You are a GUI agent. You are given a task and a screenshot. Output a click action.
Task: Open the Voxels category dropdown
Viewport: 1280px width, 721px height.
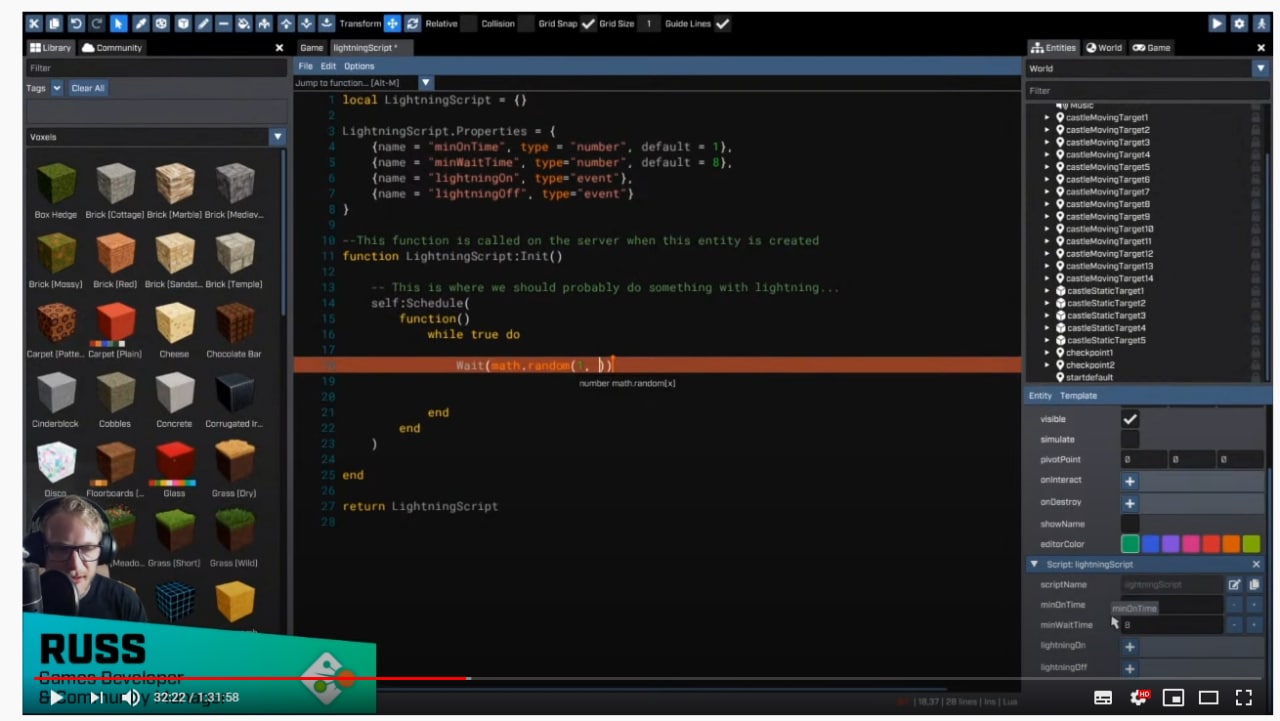[277, 137]
